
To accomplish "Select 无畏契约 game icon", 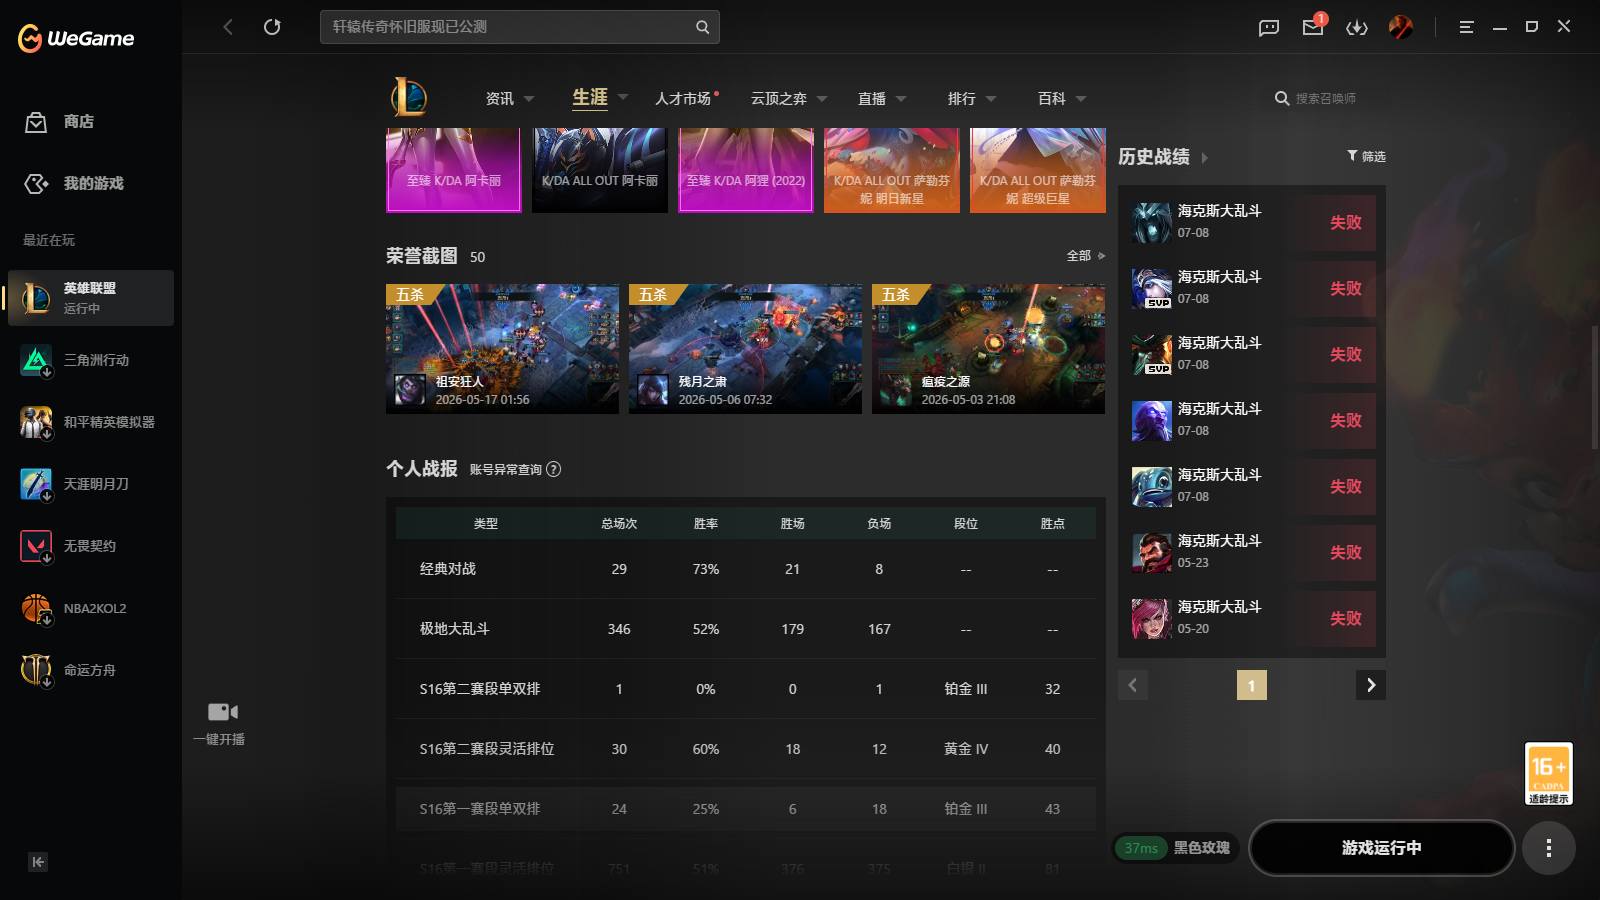I will coord(36,546).
